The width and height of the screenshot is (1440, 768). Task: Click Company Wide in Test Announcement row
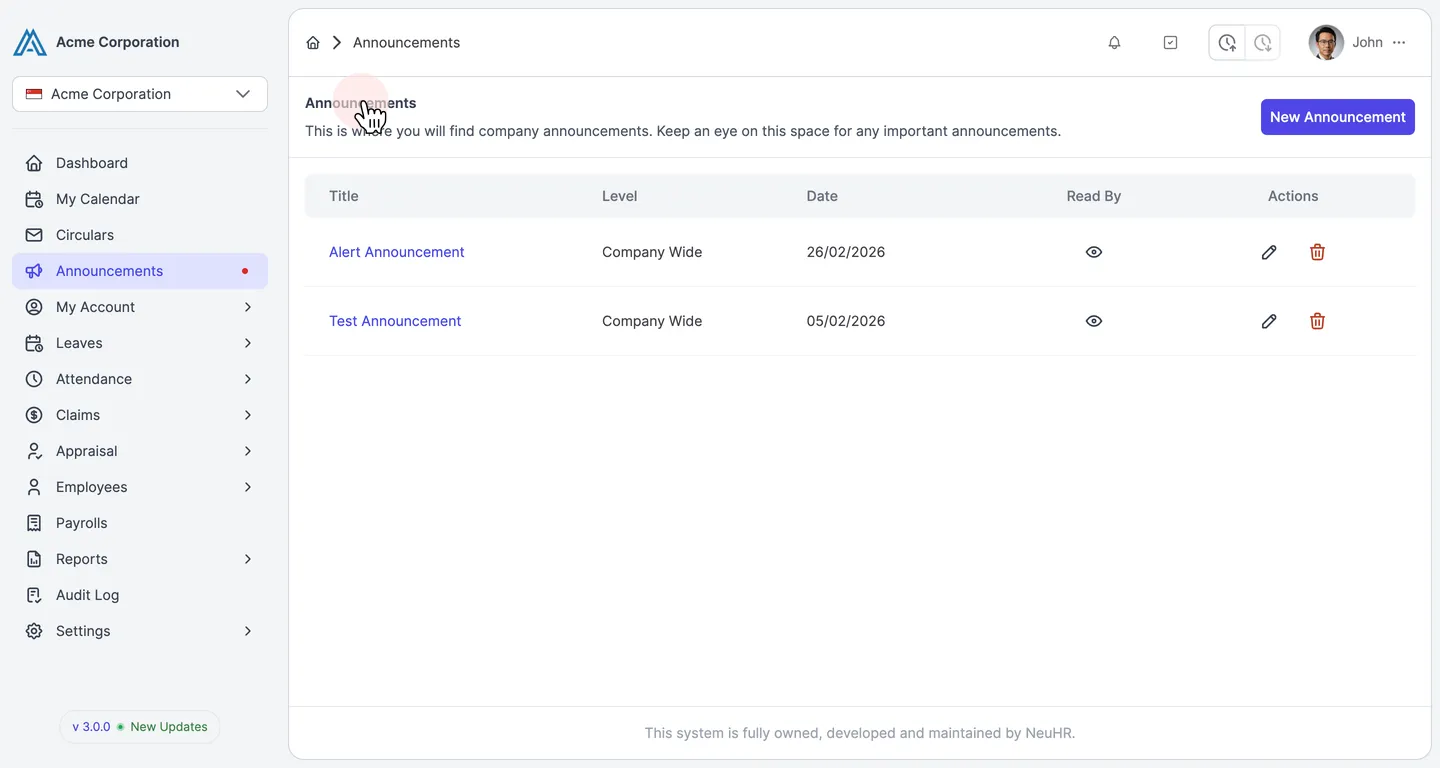[x=652, y=321]
